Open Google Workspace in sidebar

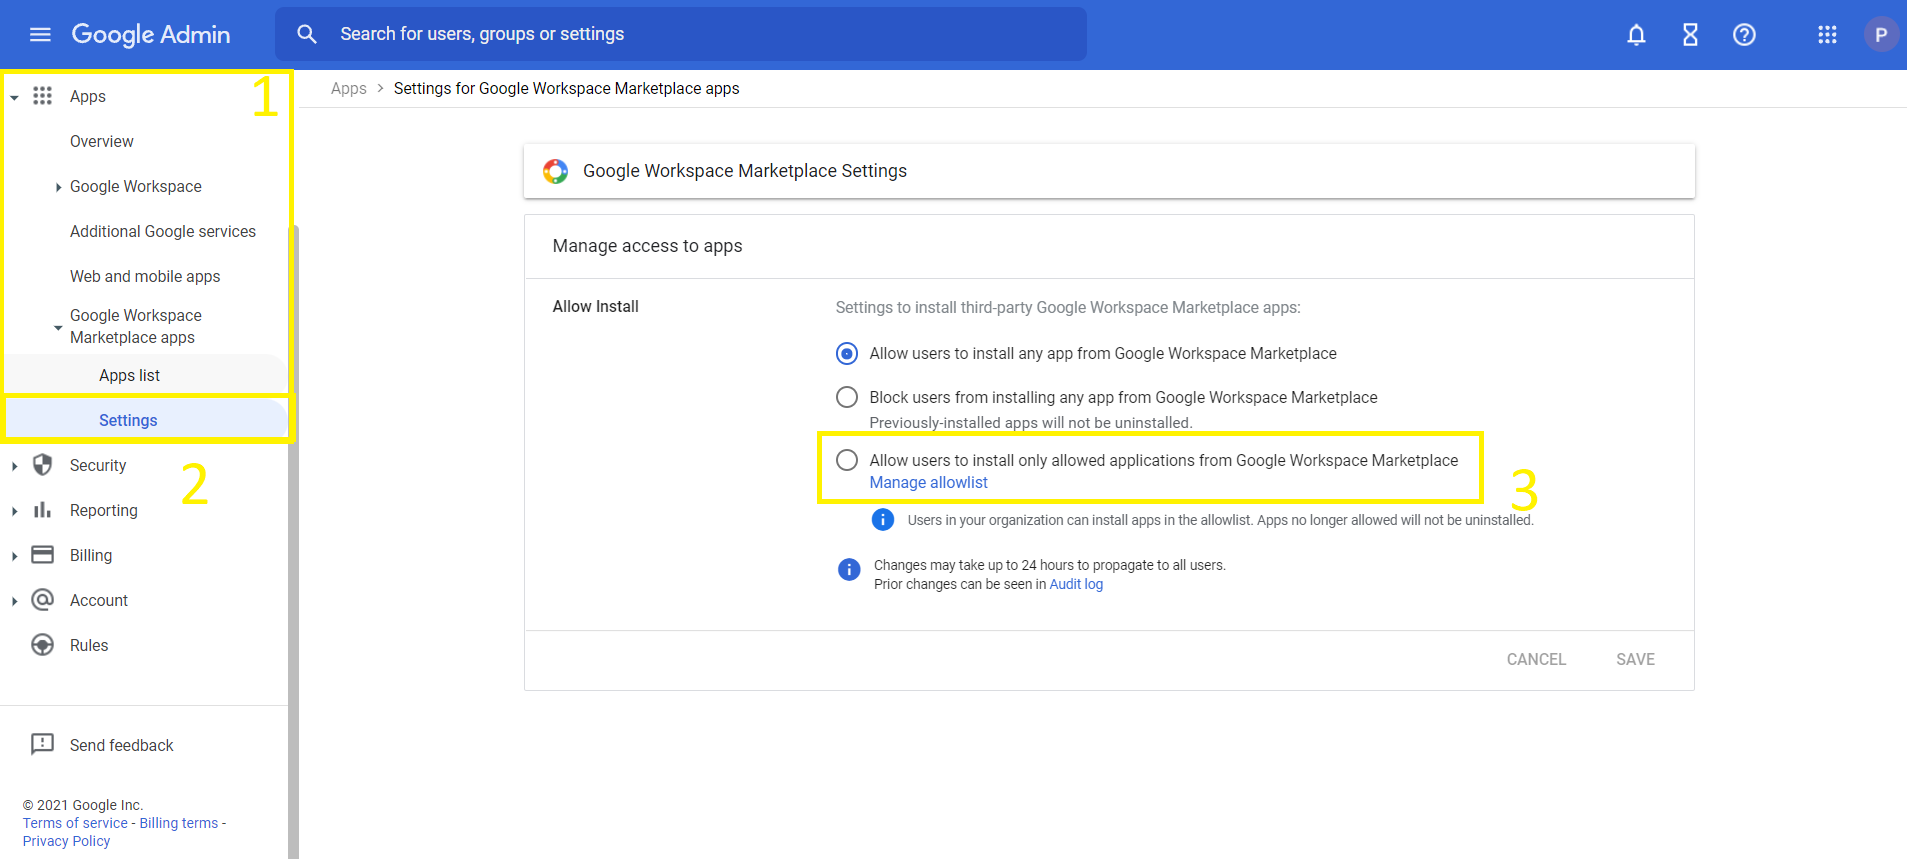[x=136, y=186]
